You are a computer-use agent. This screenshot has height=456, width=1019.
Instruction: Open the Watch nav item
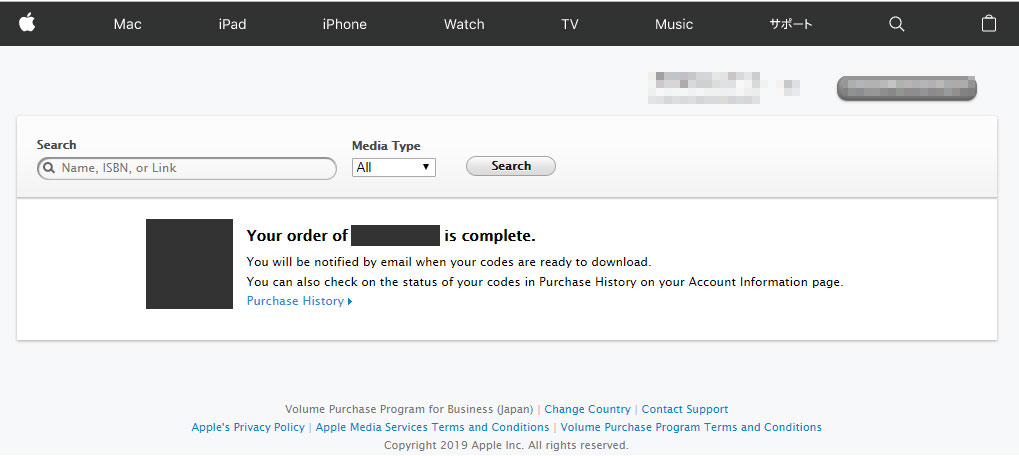[464, 24]
